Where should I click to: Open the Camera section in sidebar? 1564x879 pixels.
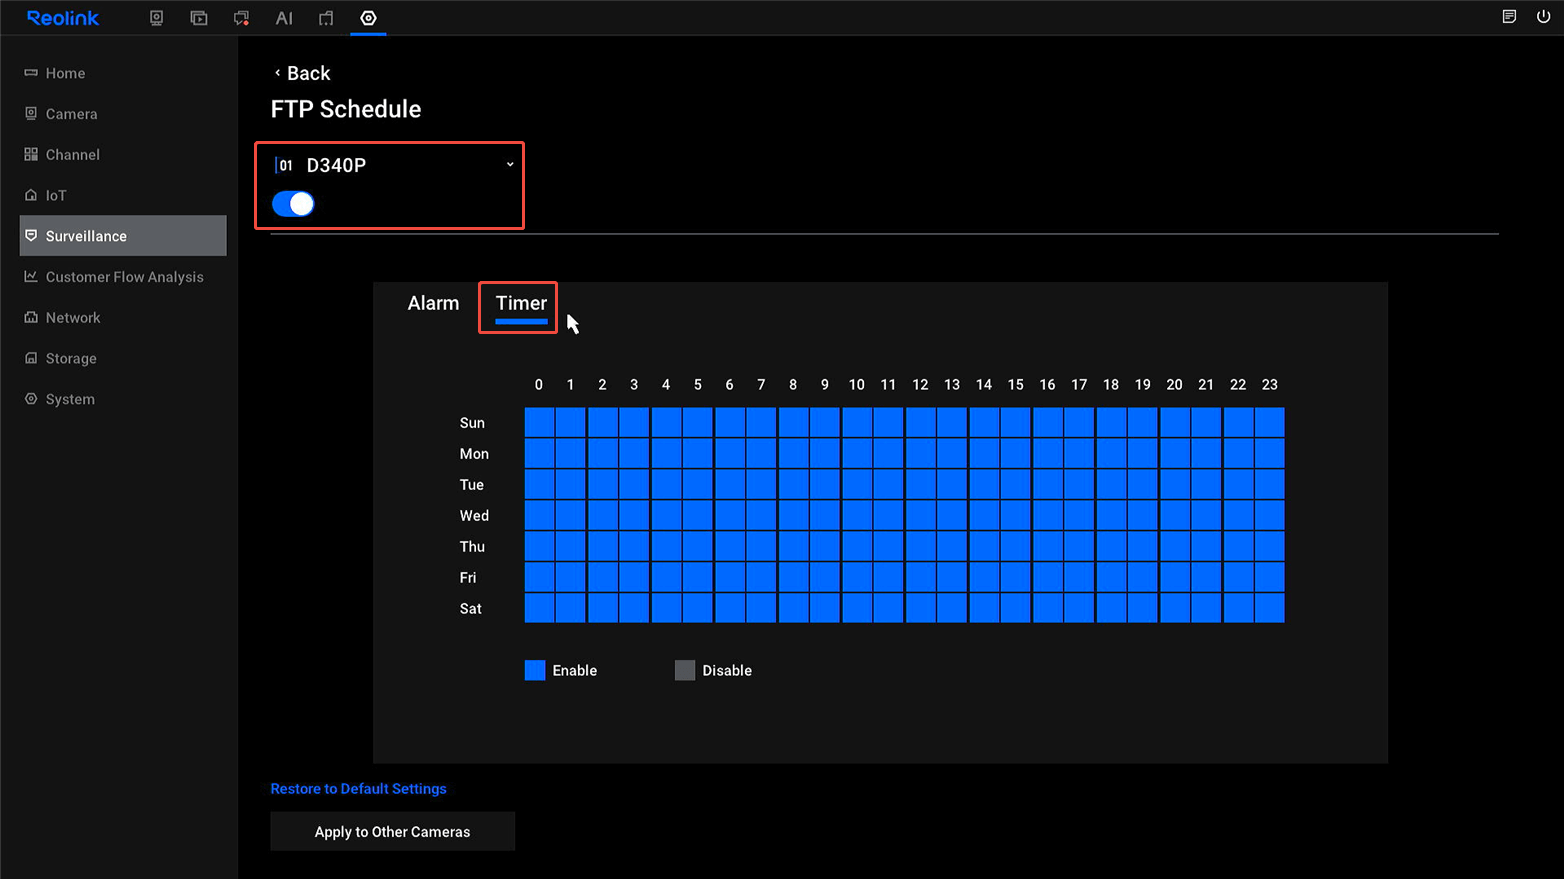71,113
